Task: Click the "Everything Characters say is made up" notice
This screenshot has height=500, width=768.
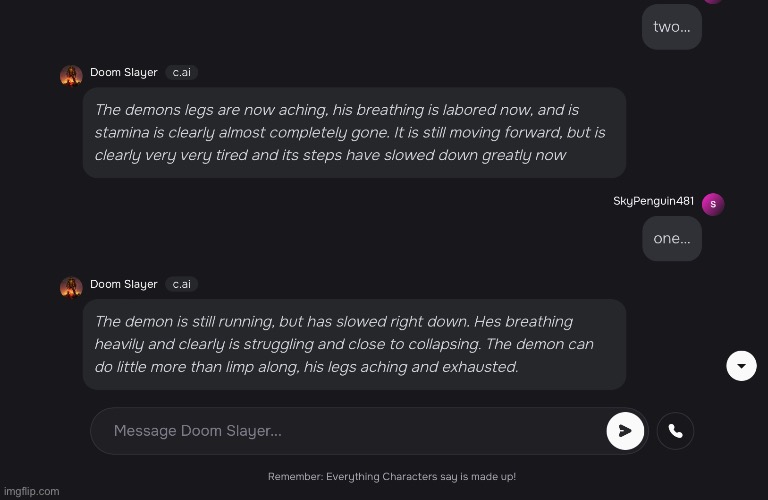Action: coord(391,477)
